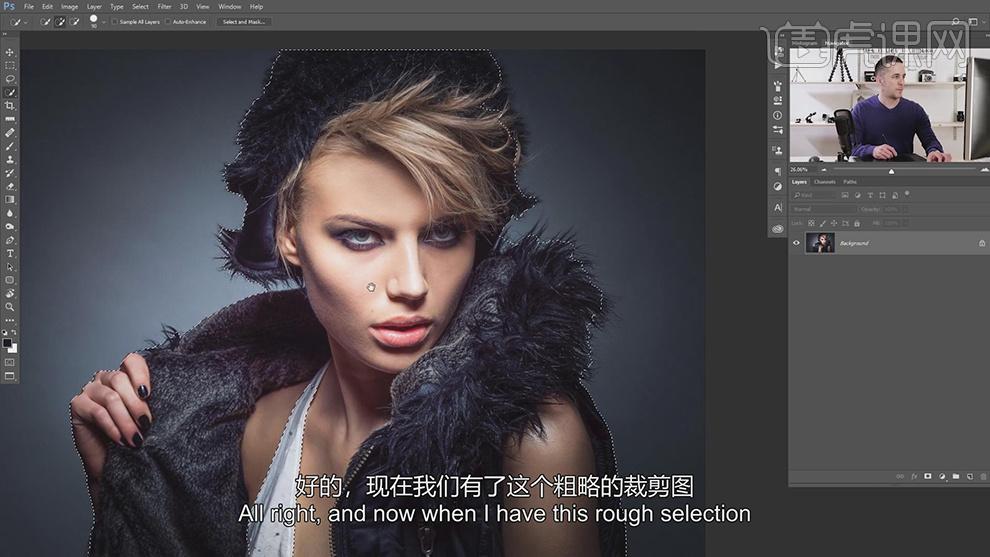The image size is (990, 557).
Task: Enable Auto-Enhance checkbox
Action: (x=168, y=21)
